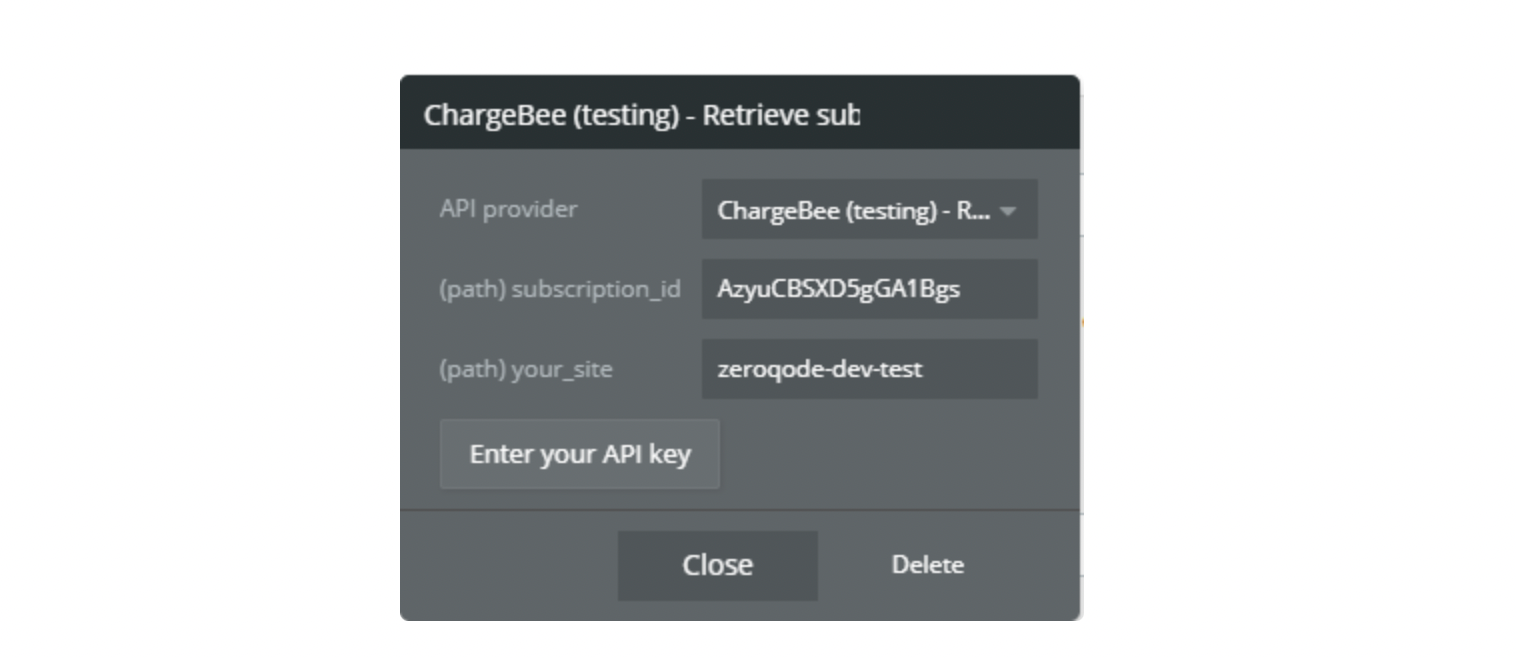Click the subscription_id field showing AzyuCBSXD5gGA1Bgs
The width and height of the screenshot is (1516, 658).
pyautogui.click(x=869, y=289)
